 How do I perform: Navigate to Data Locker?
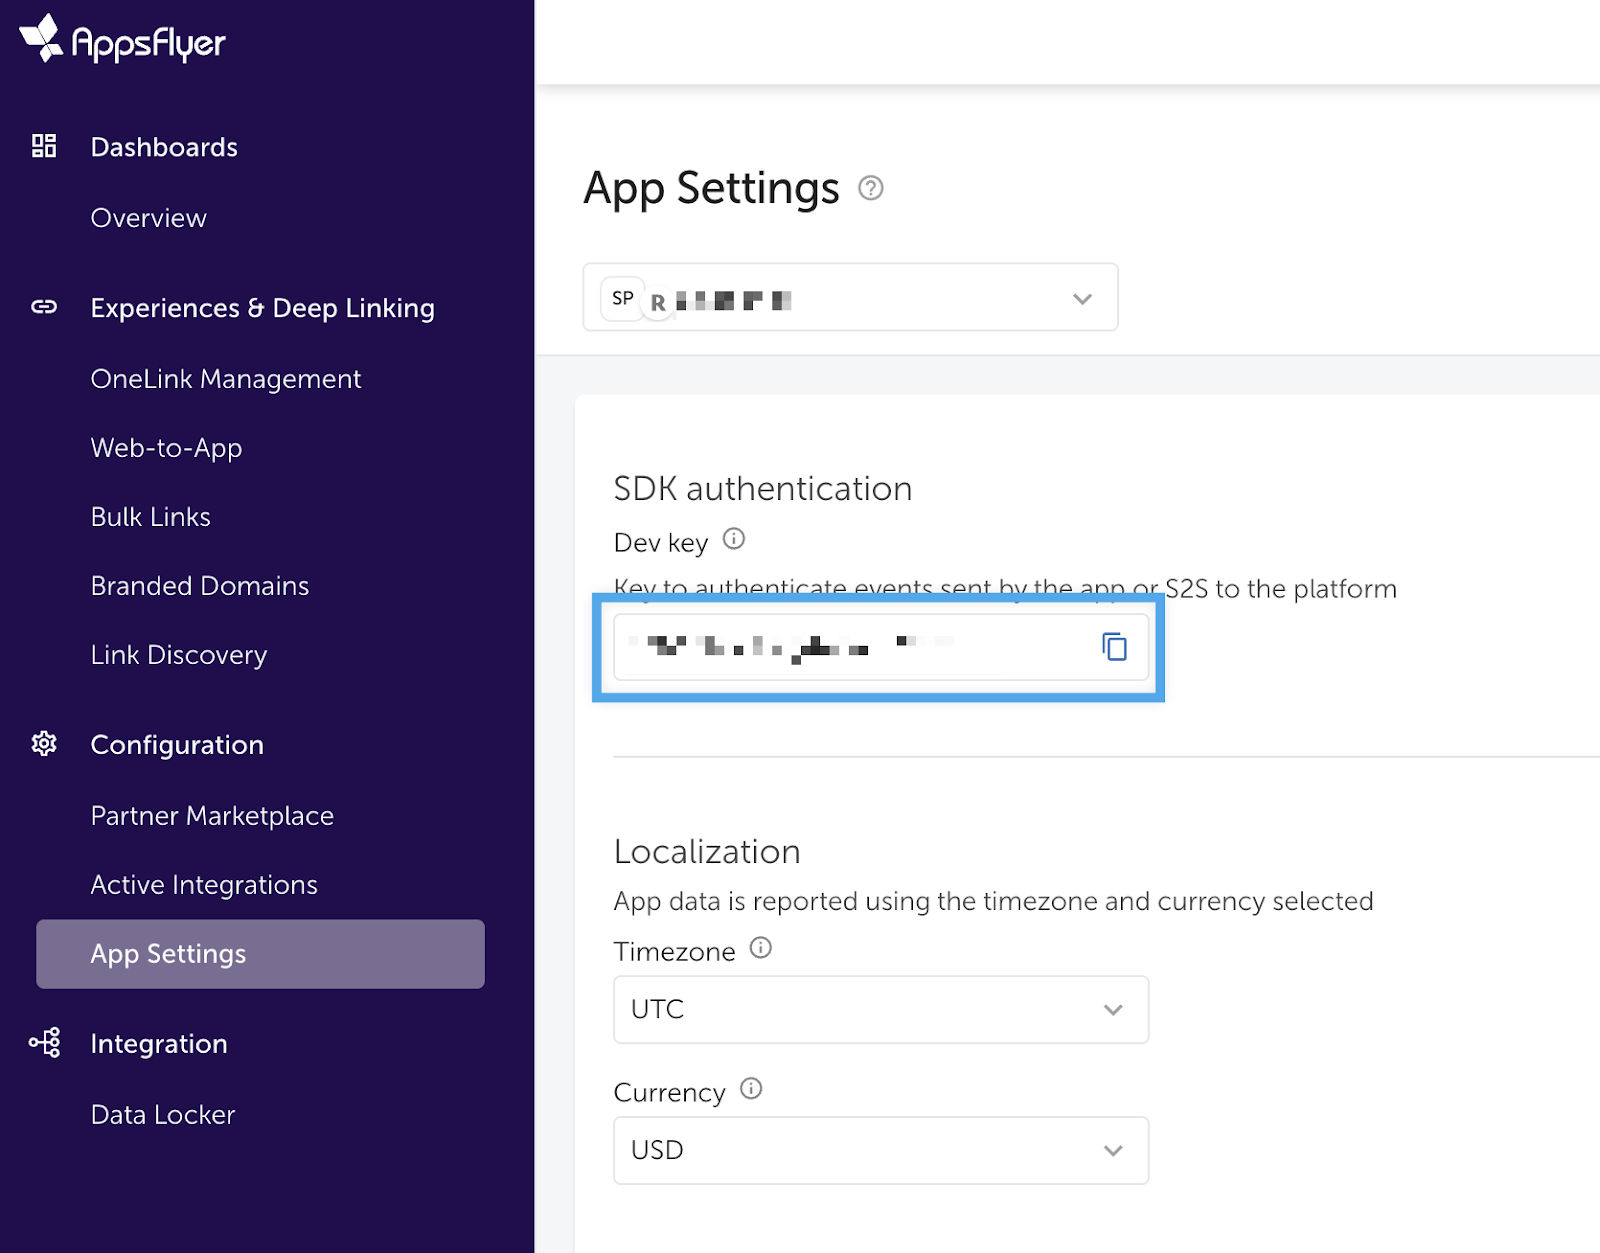(x=163, y=1115)
